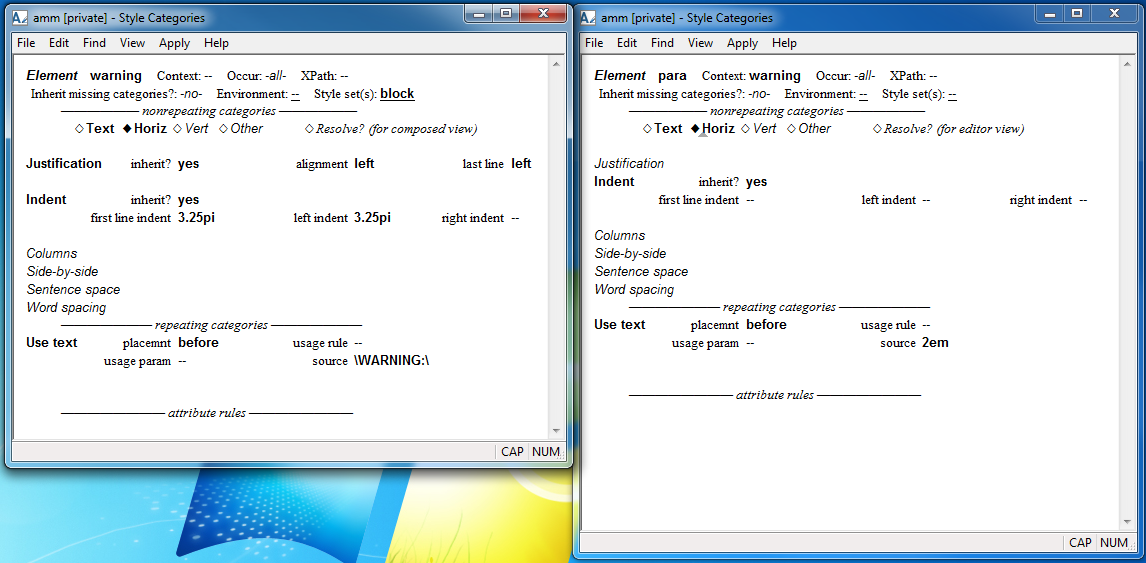1146x563 pixels.
Task: Open Columns category in para window
Action: click(620, 235)
